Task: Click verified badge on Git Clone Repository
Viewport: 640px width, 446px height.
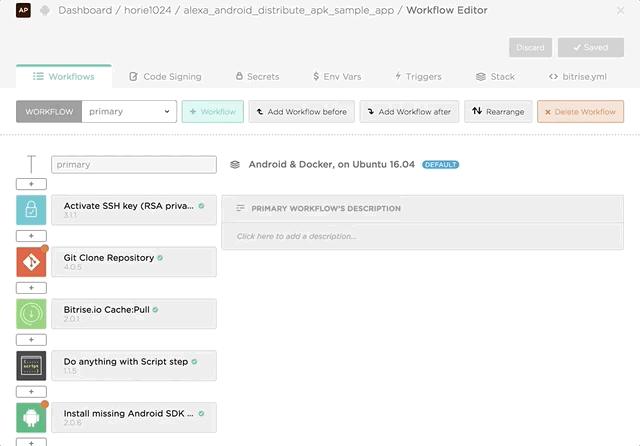Action: (x=160, y=258)
